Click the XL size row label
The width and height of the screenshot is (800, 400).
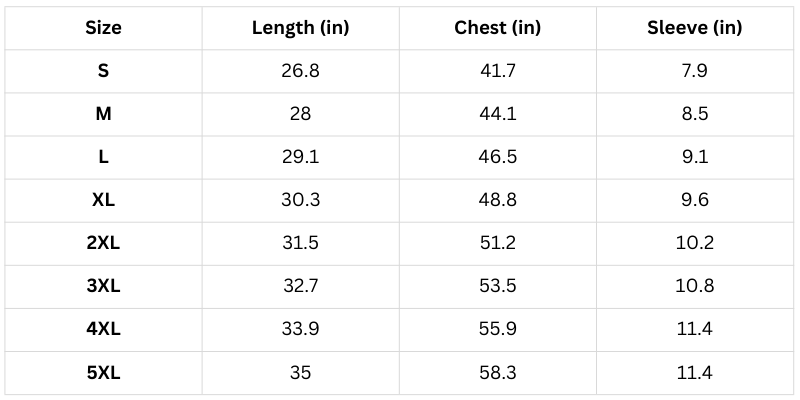click(104, 200)
